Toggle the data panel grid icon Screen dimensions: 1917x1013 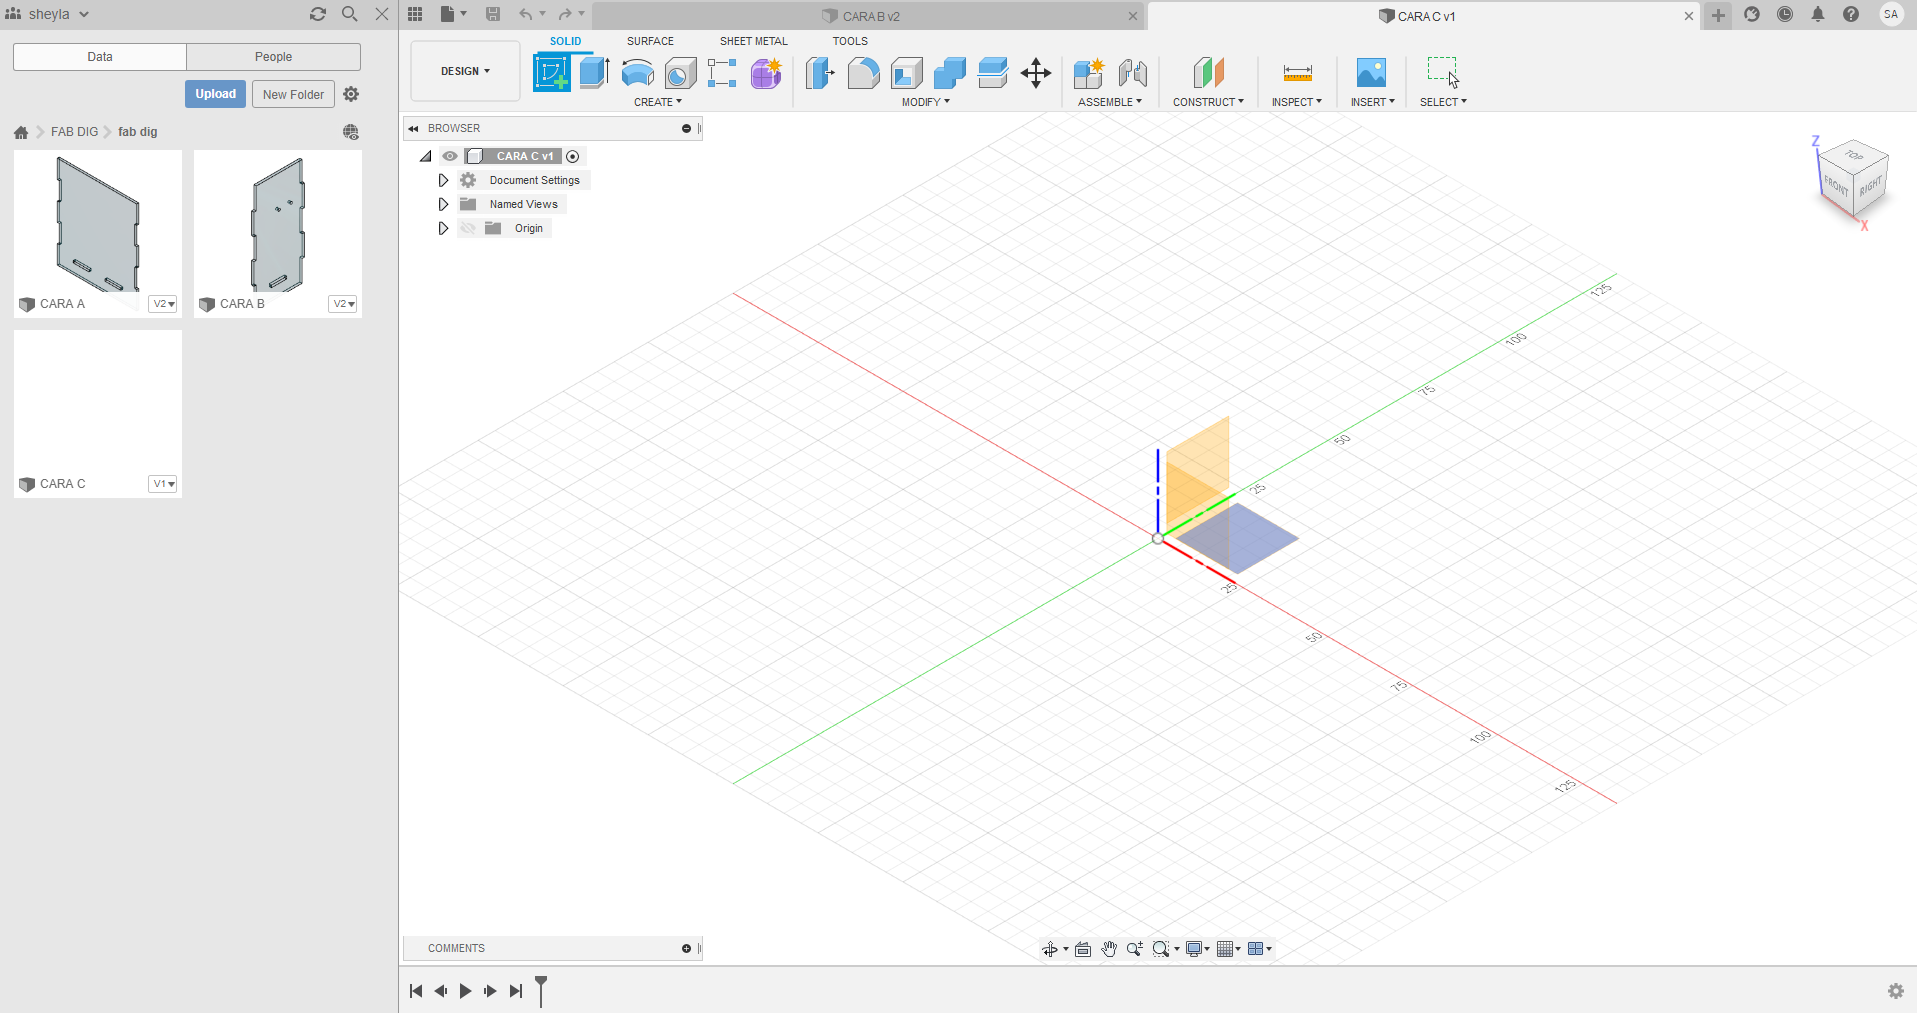415,14
